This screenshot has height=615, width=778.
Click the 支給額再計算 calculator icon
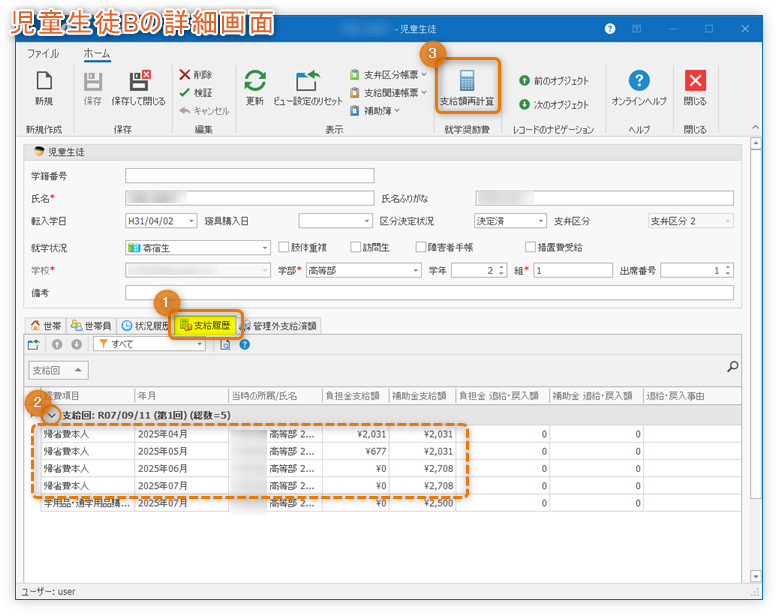(467, 80)
